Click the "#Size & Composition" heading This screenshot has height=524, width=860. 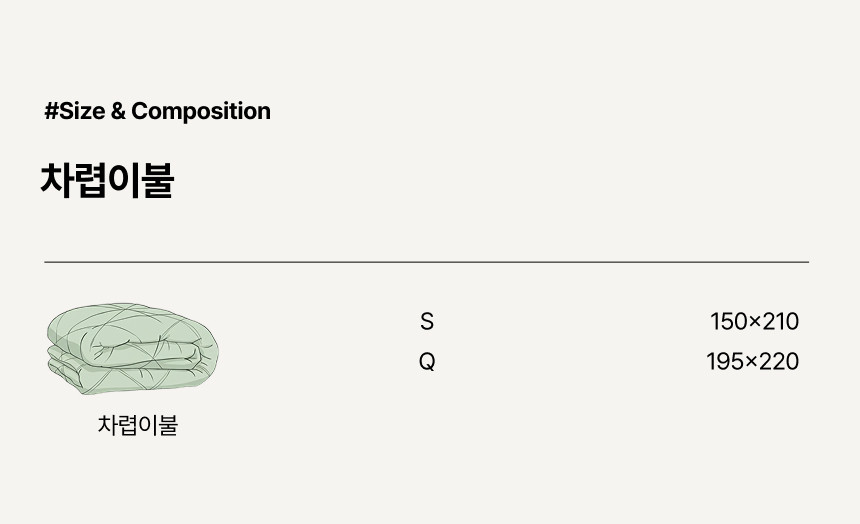click(157, 111)
